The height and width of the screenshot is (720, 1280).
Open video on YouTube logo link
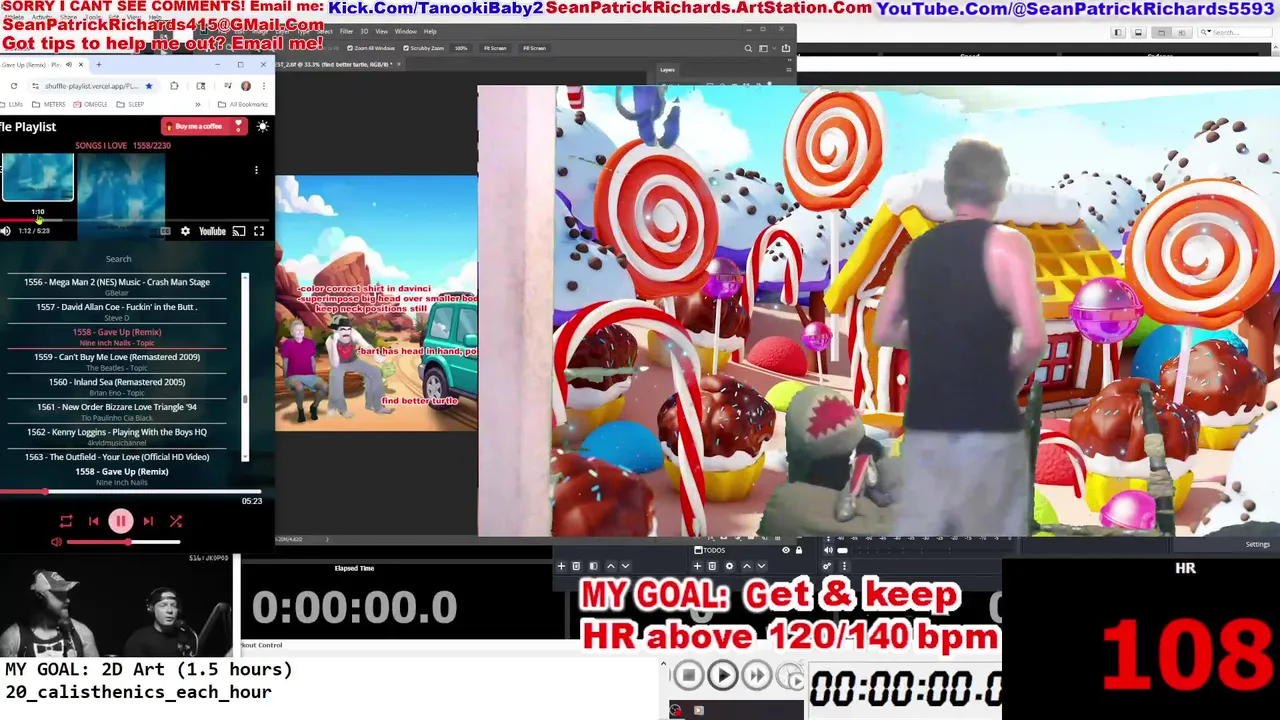click(x=212, y=231)
